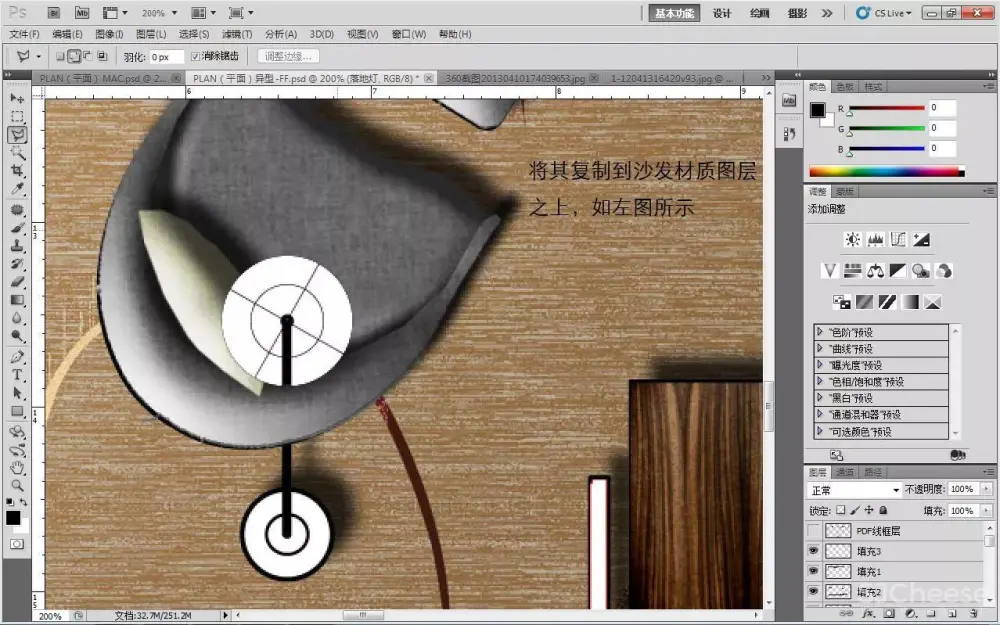Toggle the 消除锯齿 anti-alias checkbox

(196, 57)
